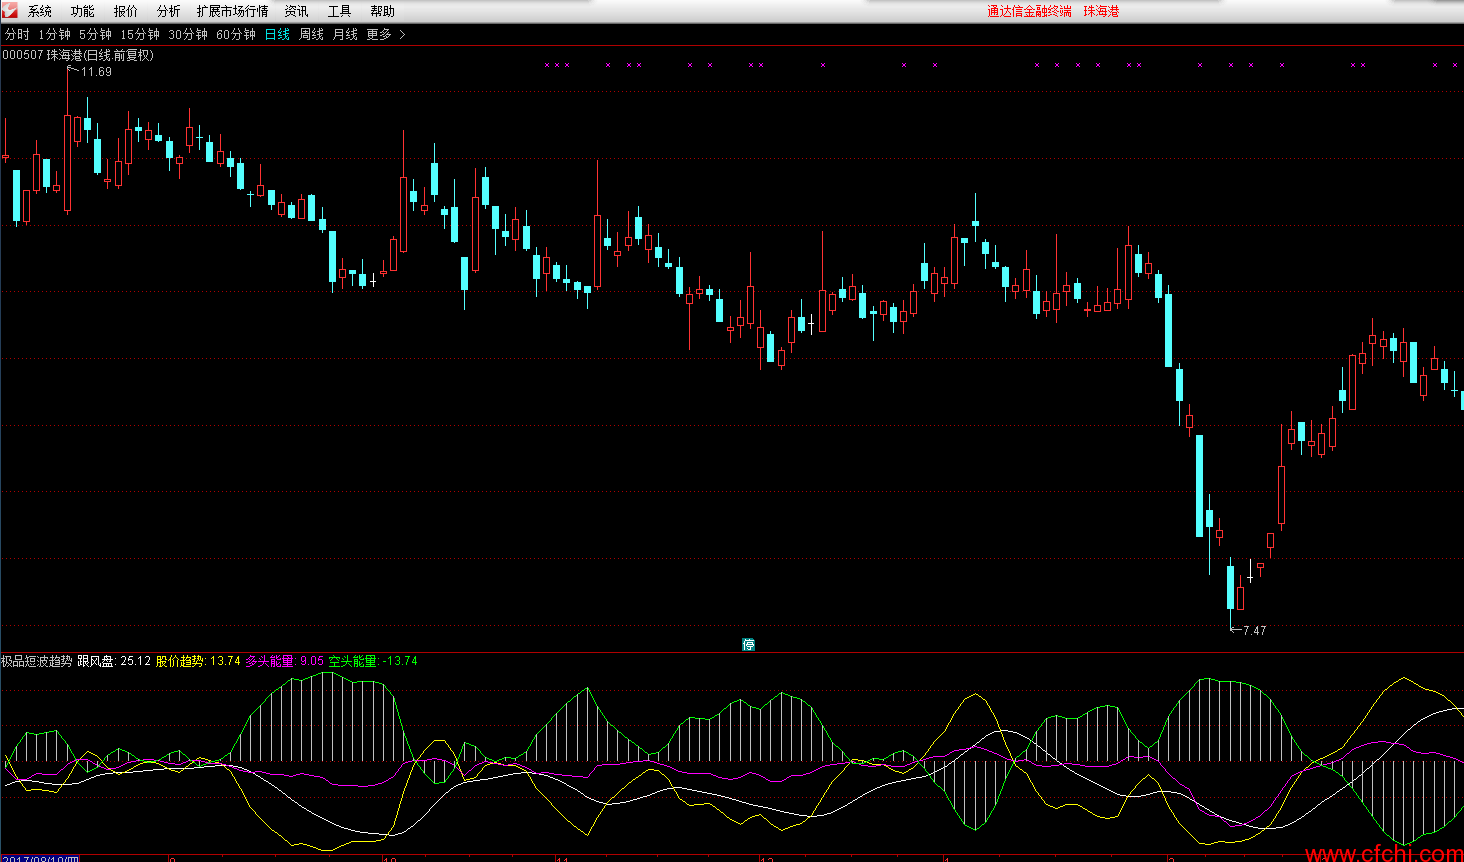
Task: Select the 1分钟 period tab
Action: click(x=54, y=34)
